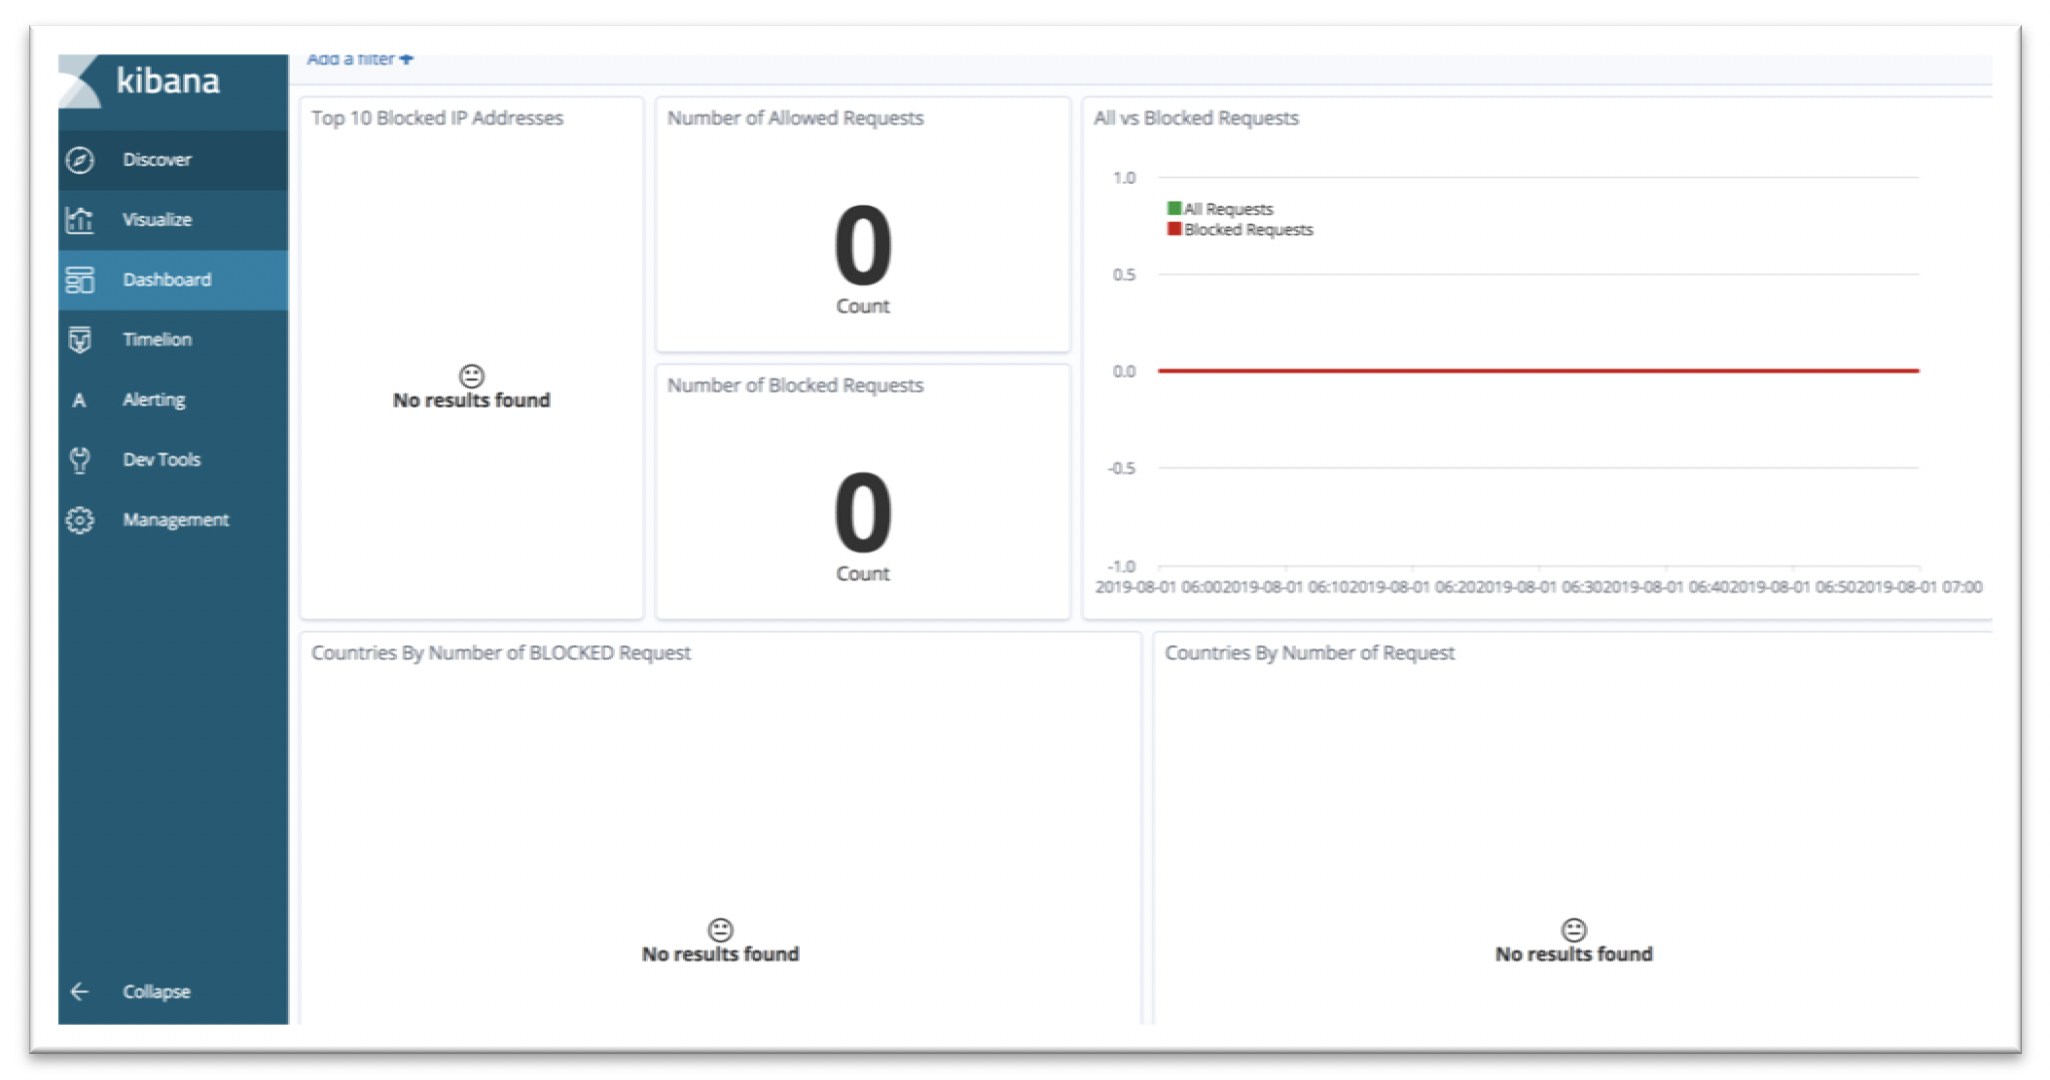Click the Discover compass icon

tap(80, 160)
